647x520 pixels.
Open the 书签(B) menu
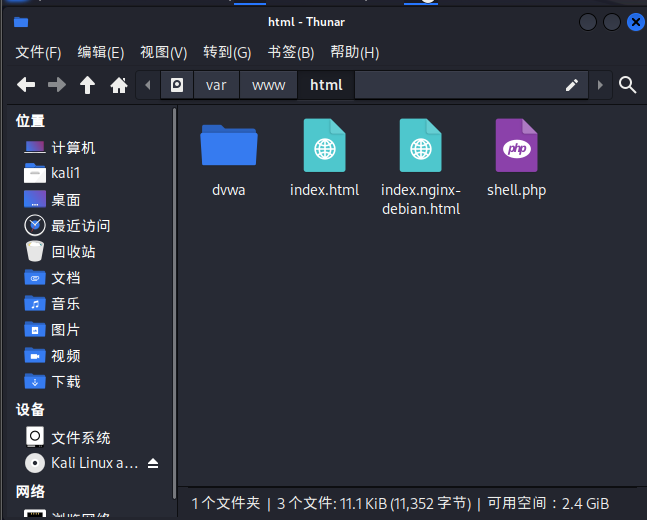pyautogui.click(x=290, y=52)
